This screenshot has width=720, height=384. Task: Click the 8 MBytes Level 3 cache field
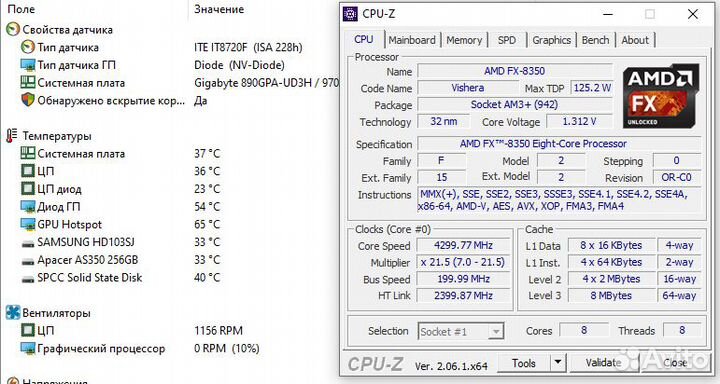pos(611,296)
